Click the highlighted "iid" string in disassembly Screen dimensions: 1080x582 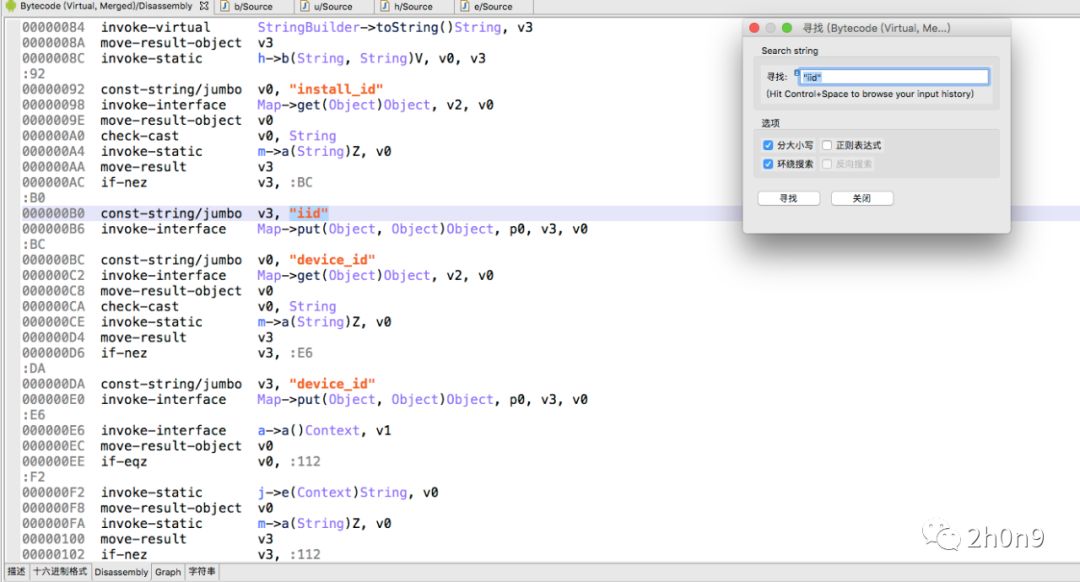tap(309, 214)
